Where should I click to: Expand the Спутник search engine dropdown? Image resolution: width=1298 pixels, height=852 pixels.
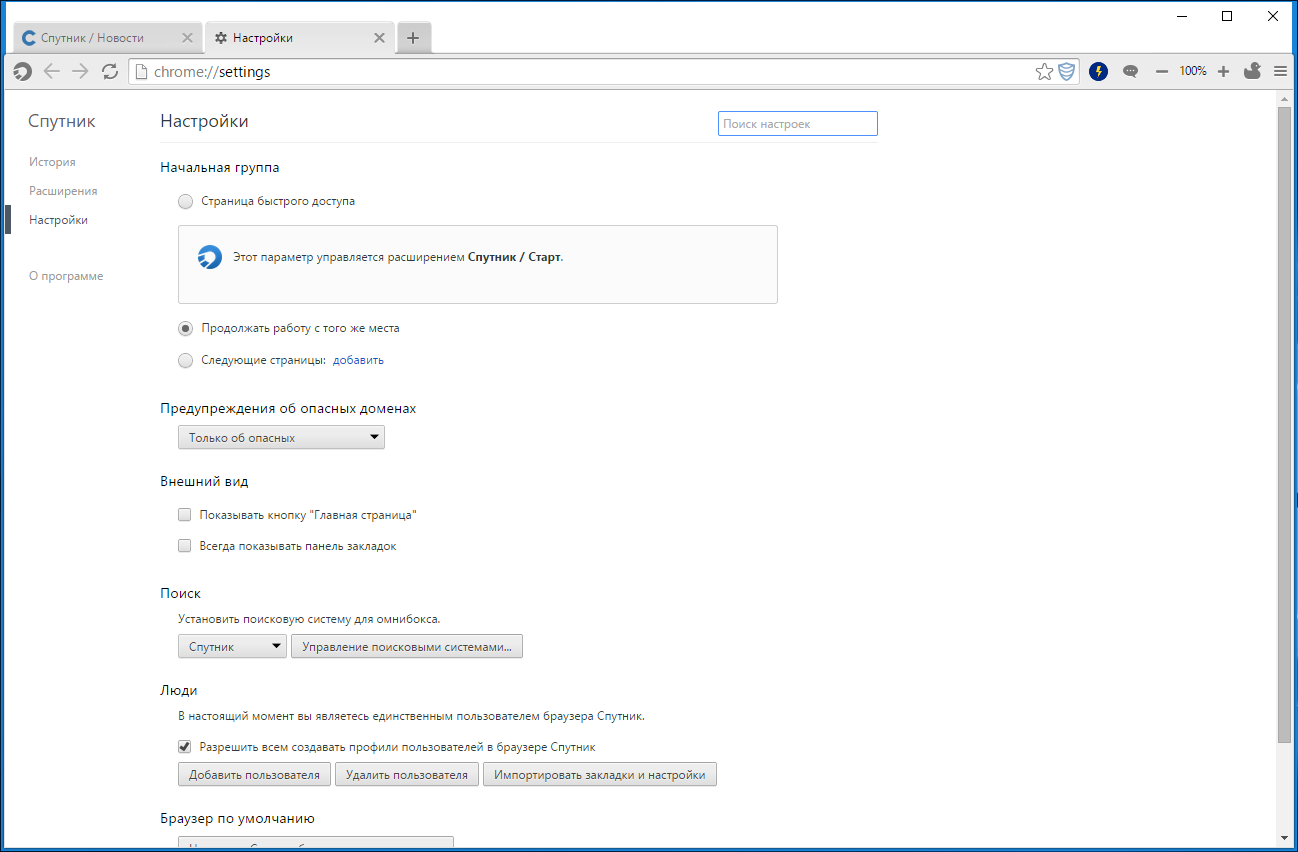click(232, 646)
